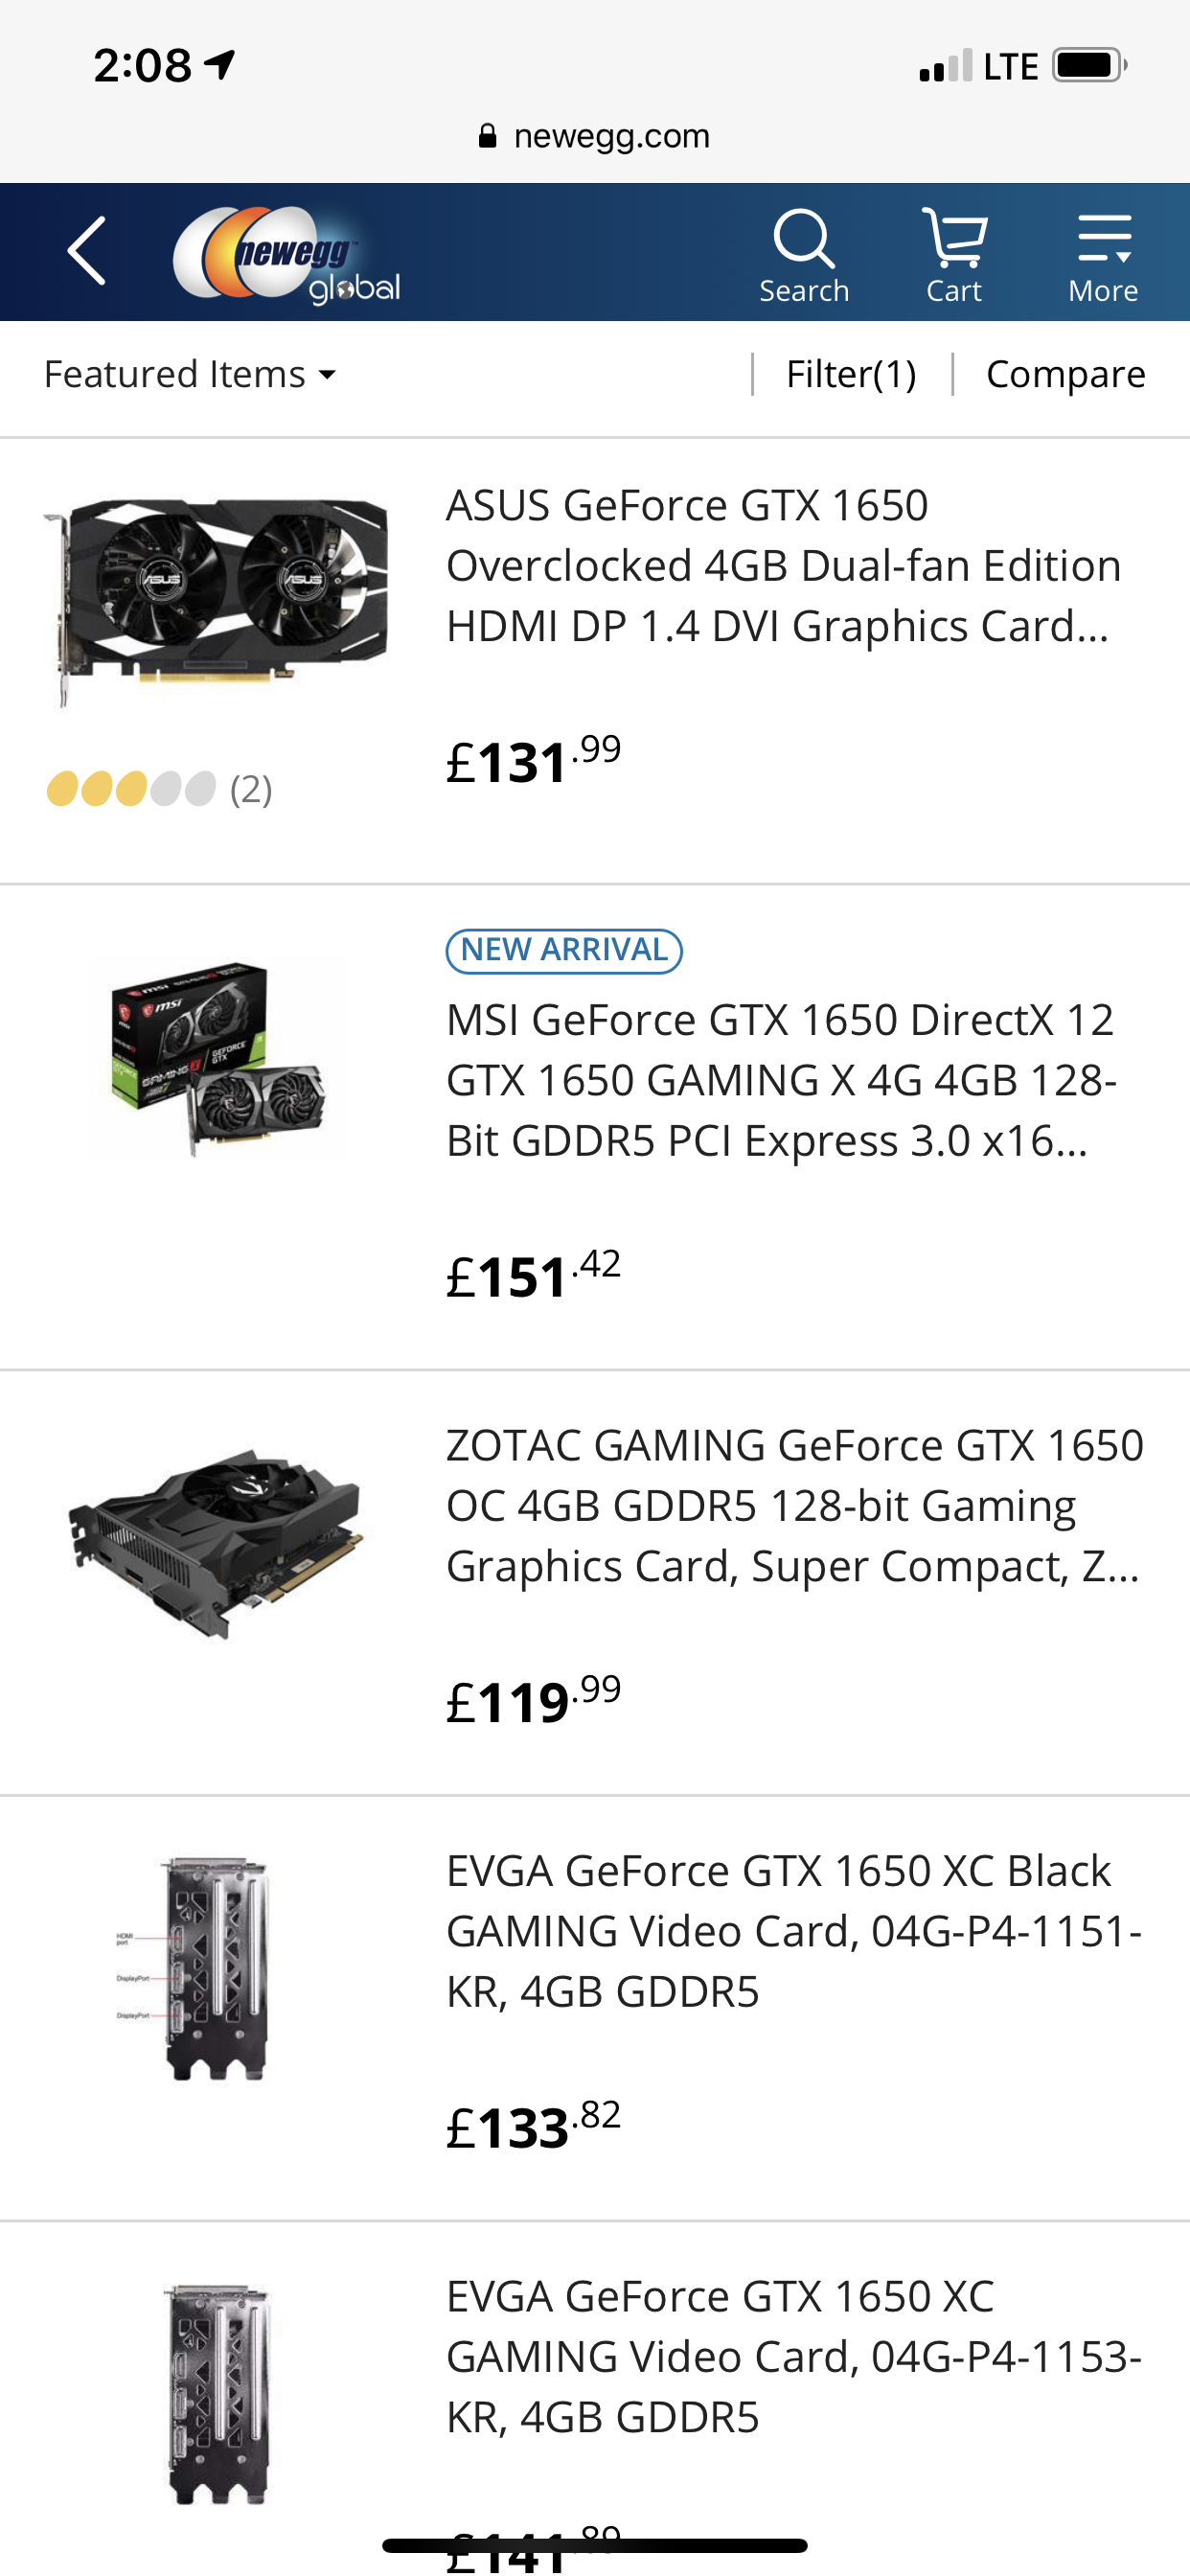Tap the ASUS card star rating
This screenshot has width=1190, height=2576.
point(132,789)
